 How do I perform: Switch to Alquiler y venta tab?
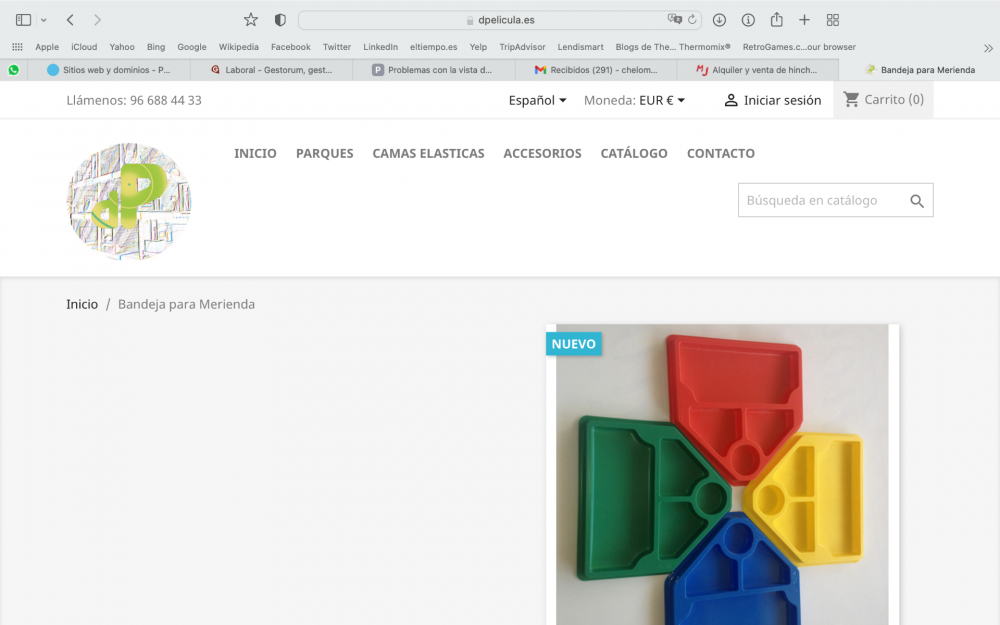coord(758,70)
